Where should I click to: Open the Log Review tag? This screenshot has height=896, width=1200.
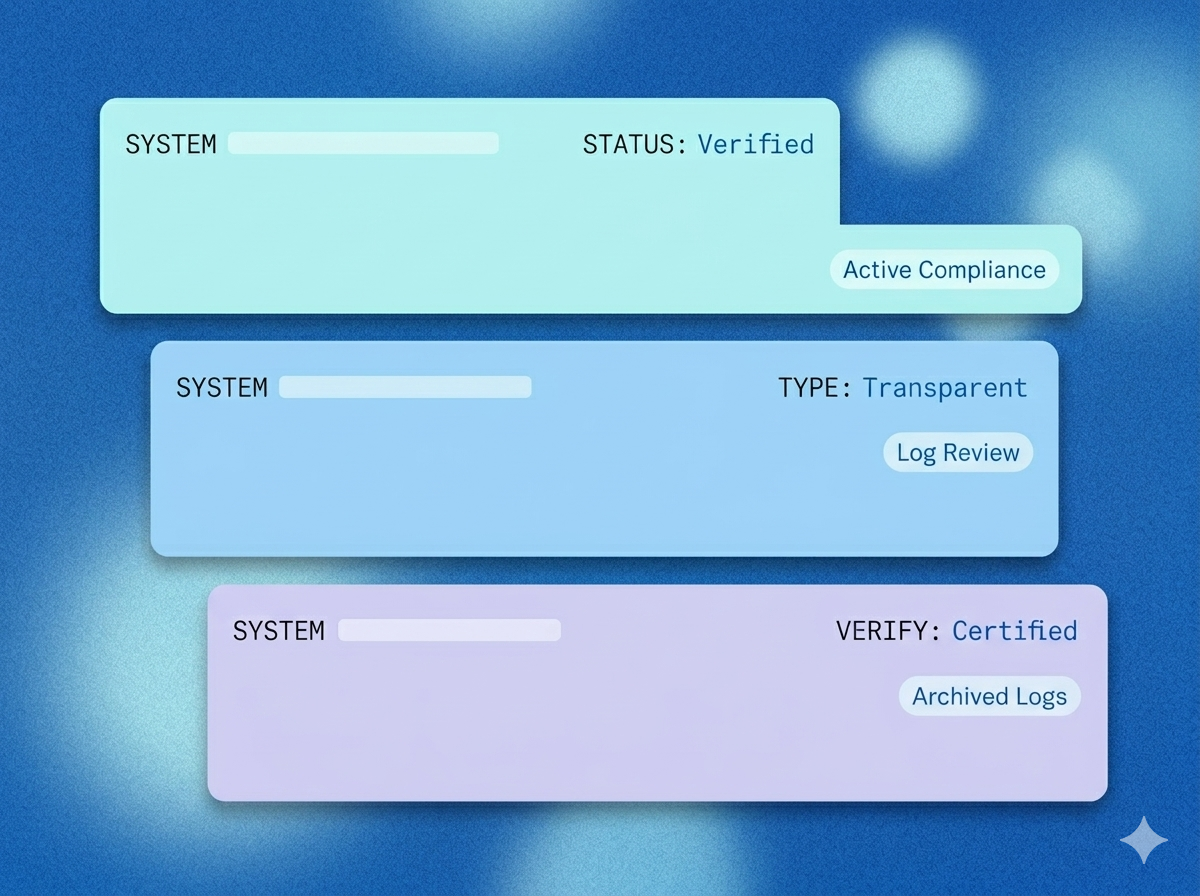[958, 452]
